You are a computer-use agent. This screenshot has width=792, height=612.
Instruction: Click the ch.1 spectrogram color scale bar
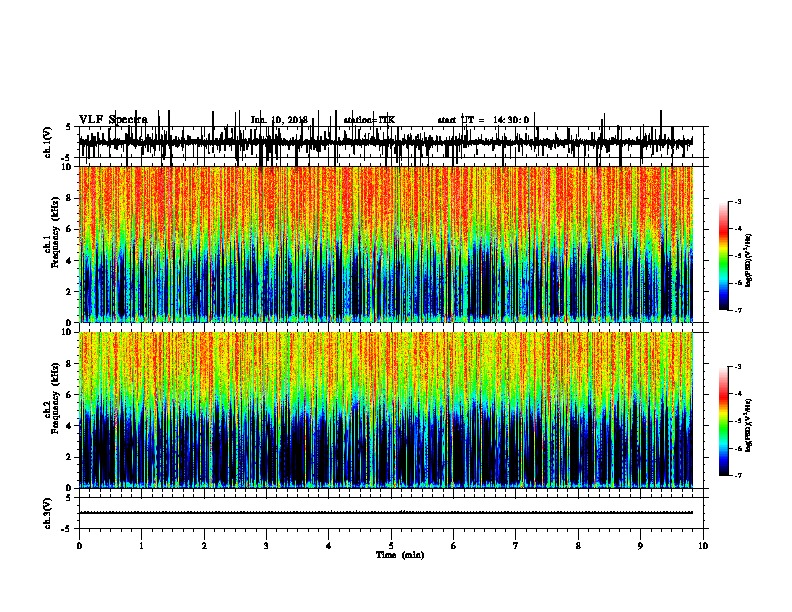click(724, 256)
